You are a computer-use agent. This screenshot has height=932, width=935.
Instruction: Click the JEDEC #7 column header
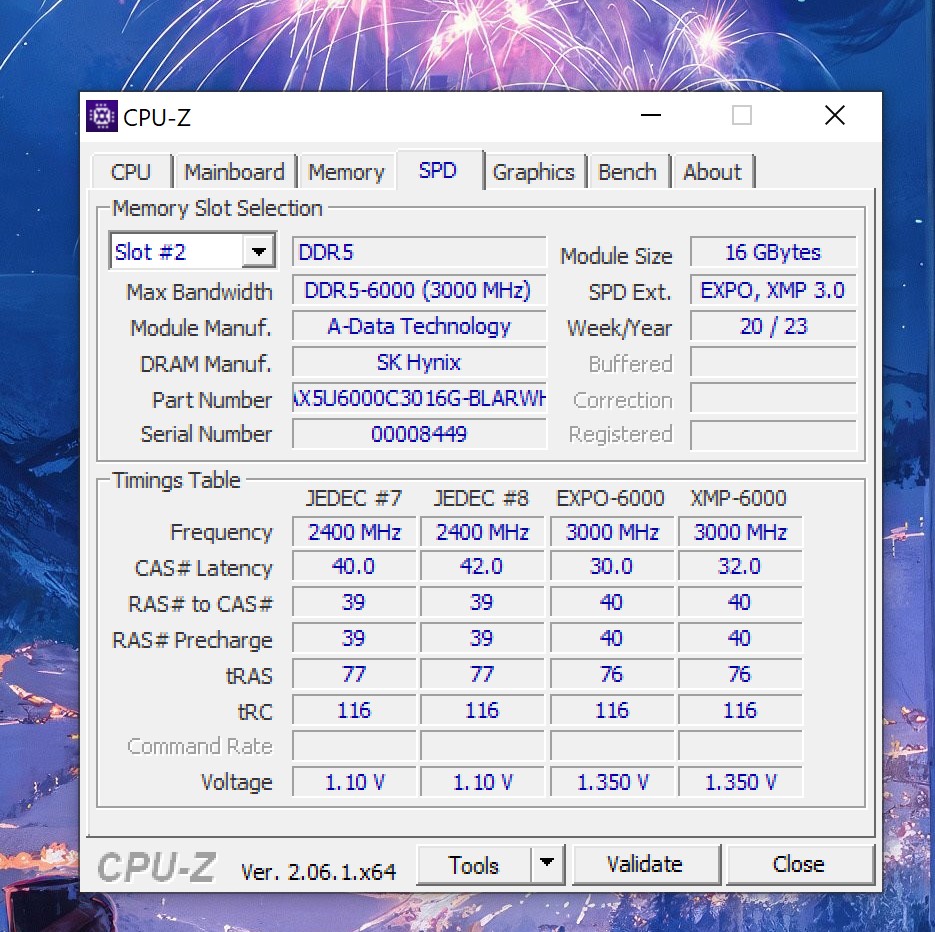[354, 498]
